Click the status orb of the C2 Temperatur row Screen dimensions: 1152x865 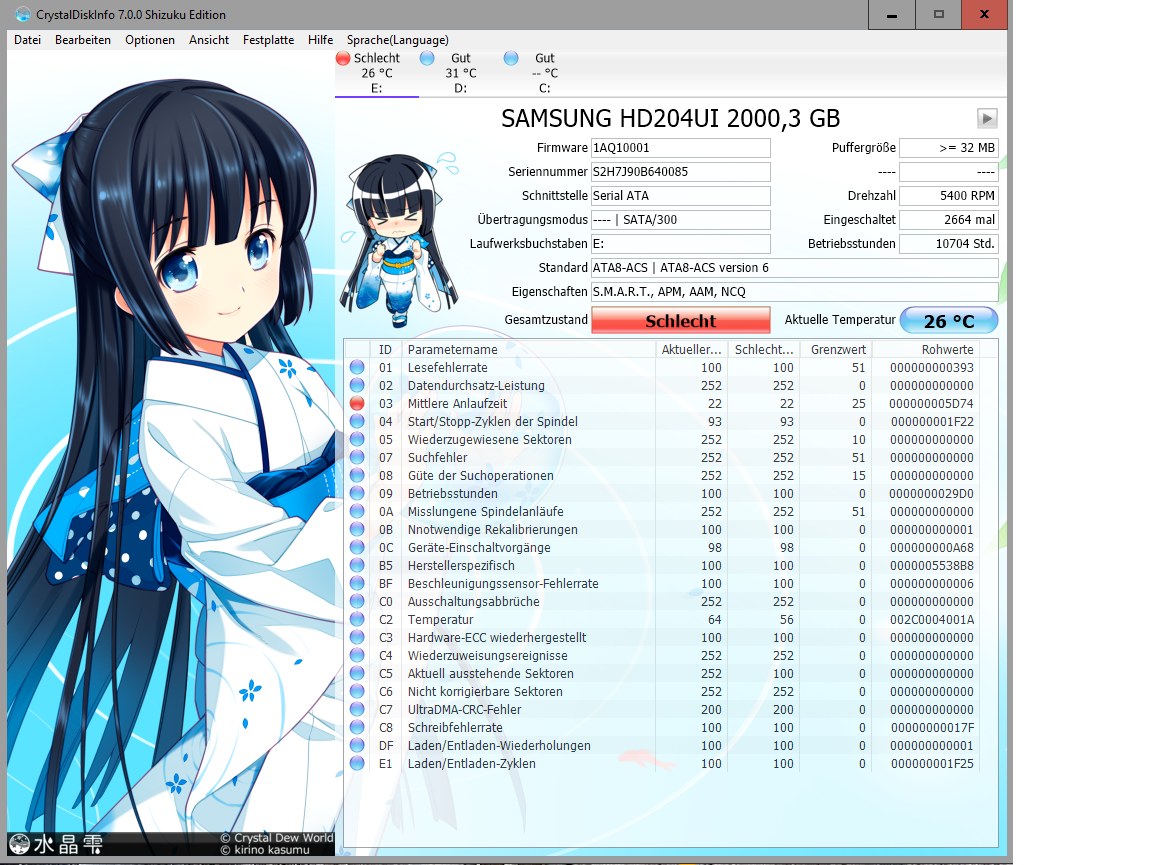[x=357, y=619]
